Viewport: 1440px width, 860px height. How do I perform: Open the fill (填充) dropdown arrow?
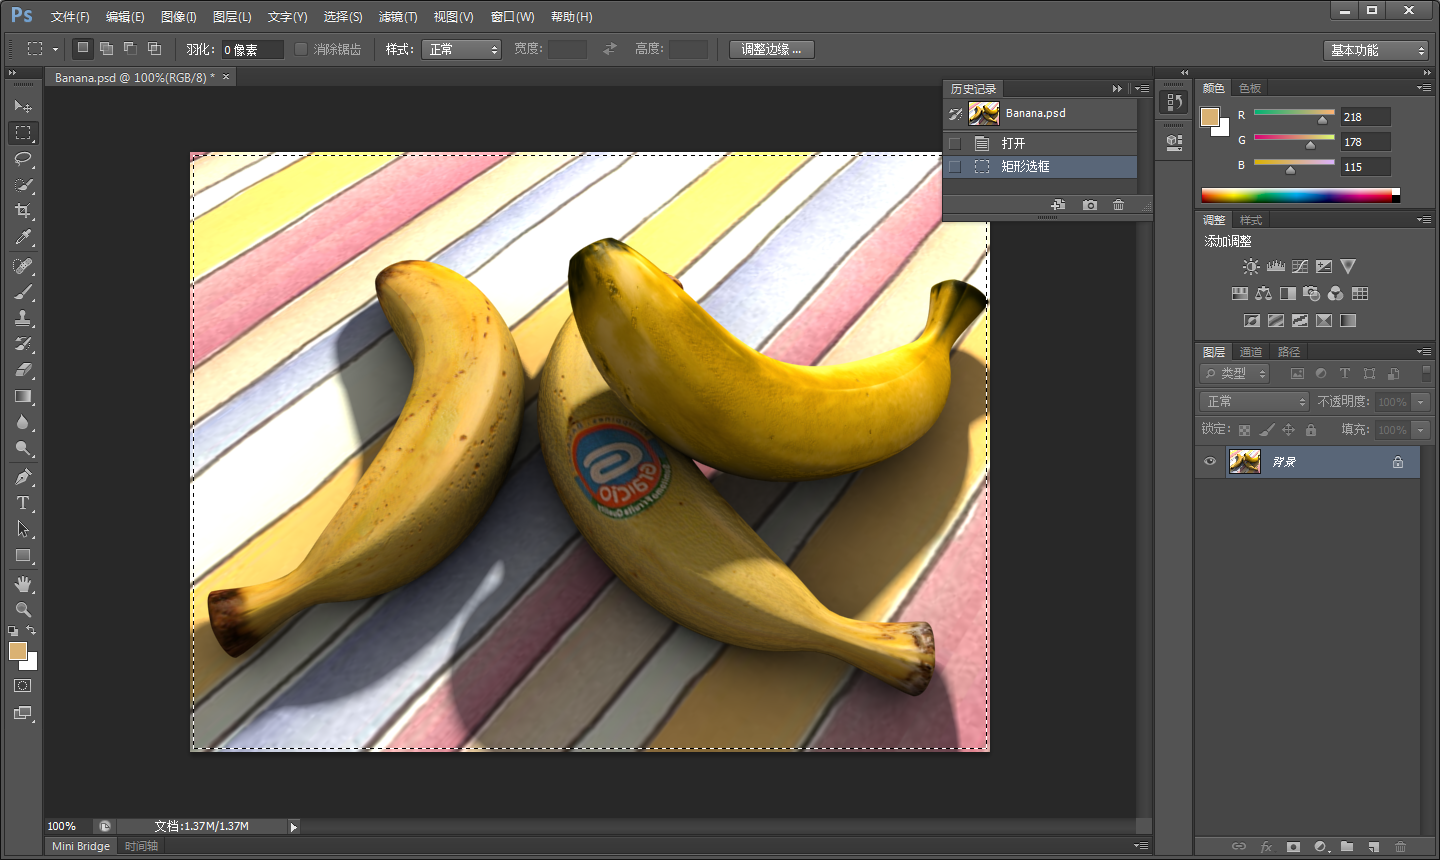(x=1421, y=430)
